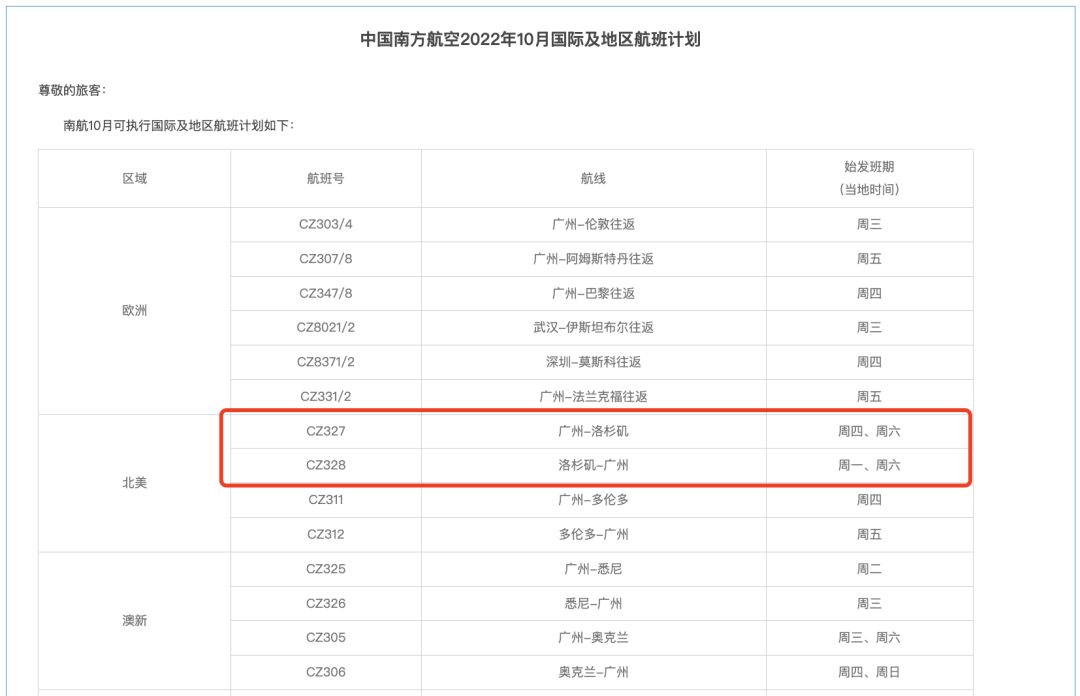
Task: Click the greeting text 尊敬的旅客
Action: click(x=70, y=90)
